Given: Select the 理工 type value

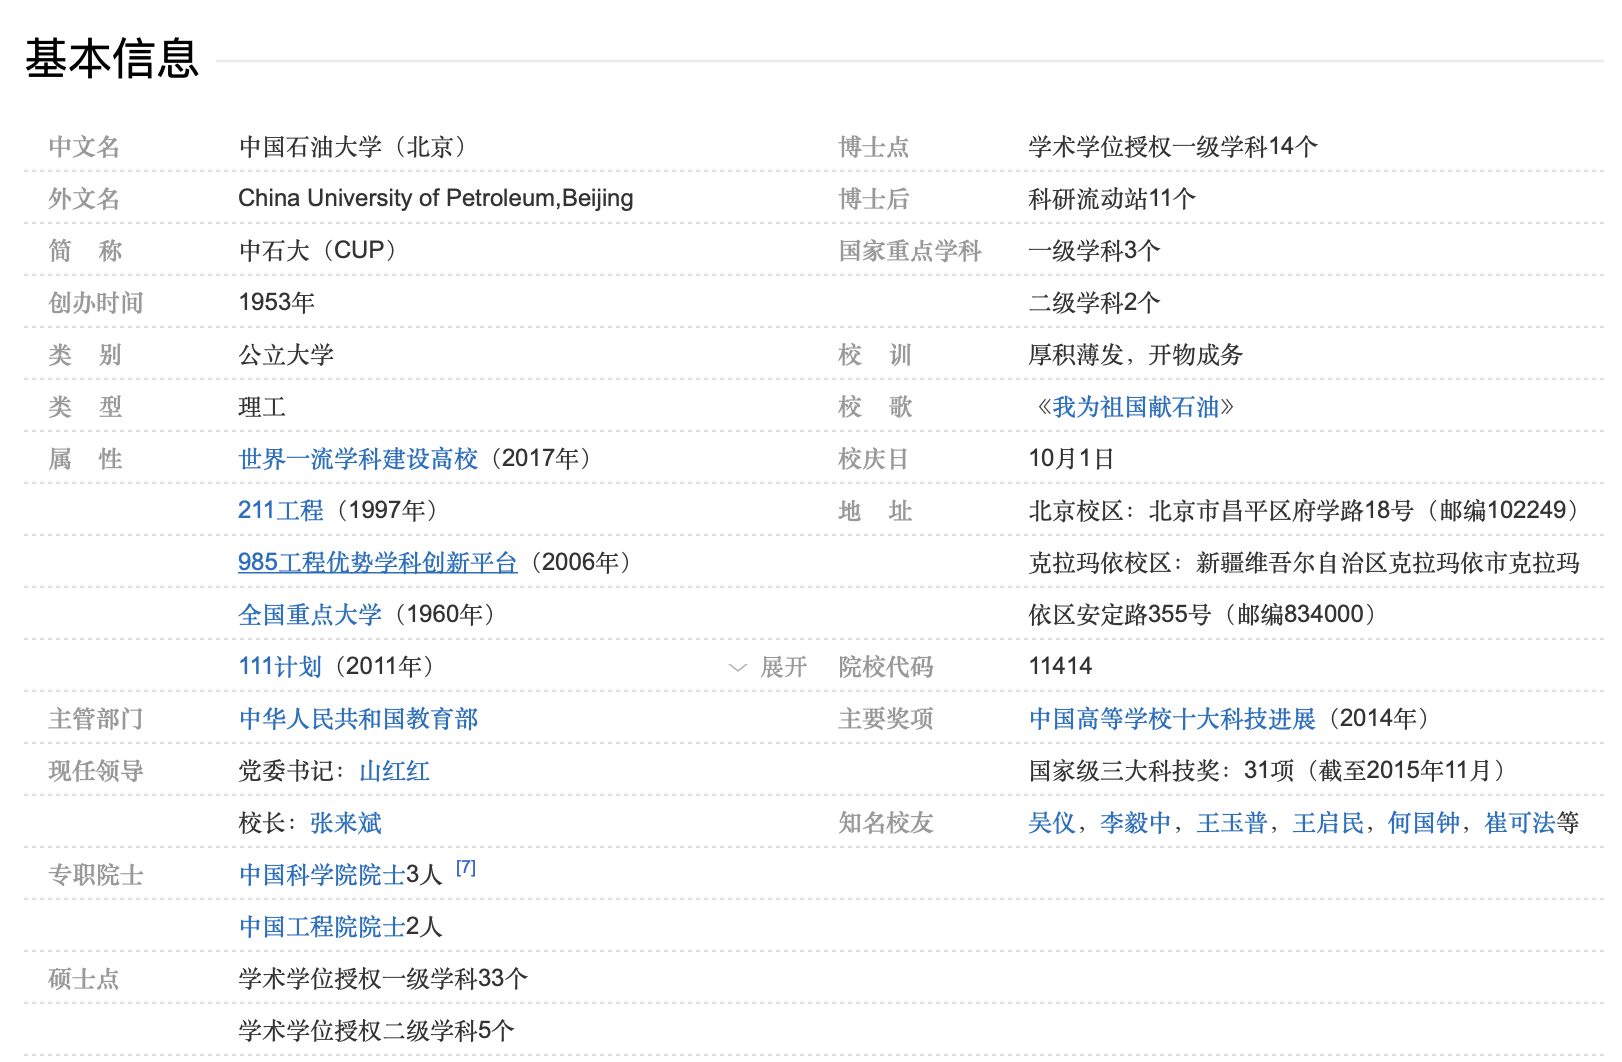Looking at the screenshot, I should [262, 407].
